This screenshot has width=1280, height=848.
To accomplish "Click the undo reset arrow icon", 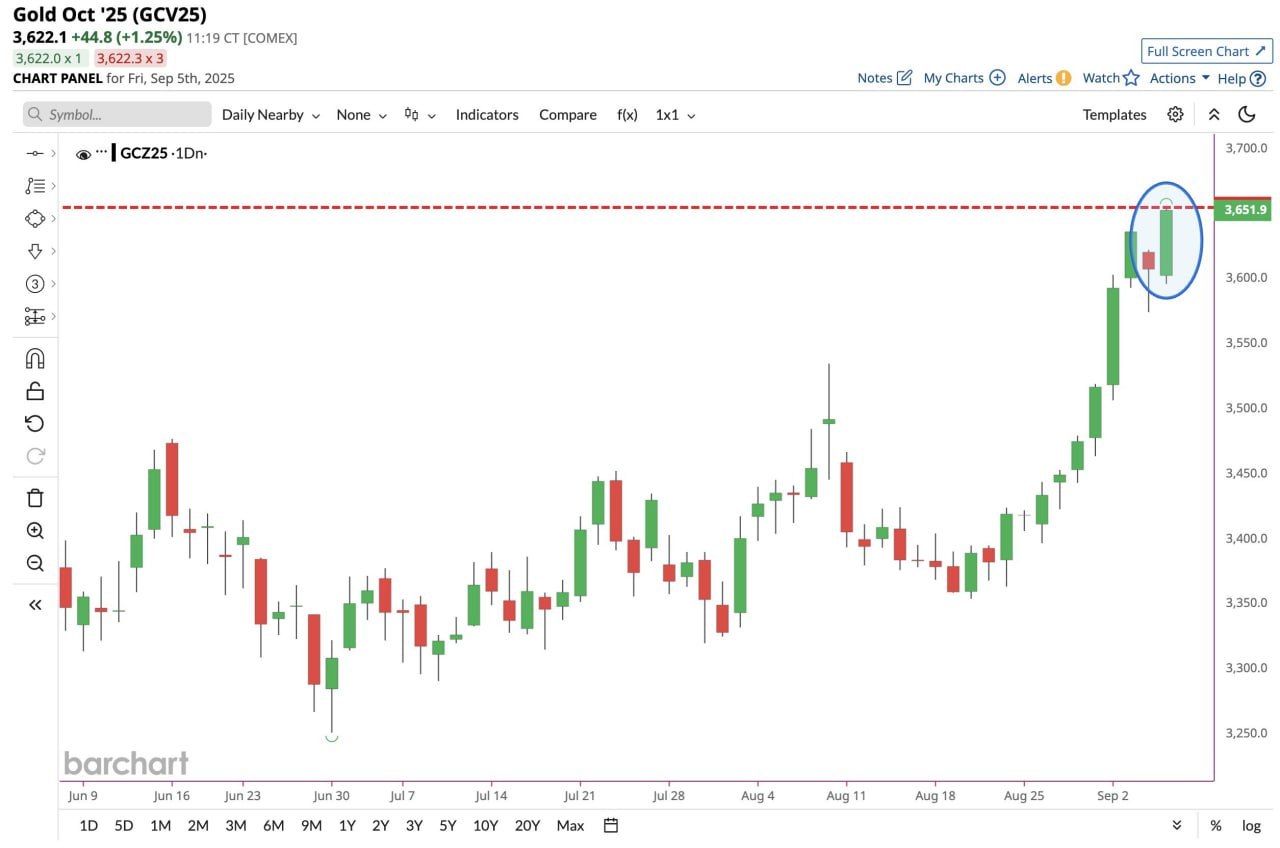I will (35, 423).
